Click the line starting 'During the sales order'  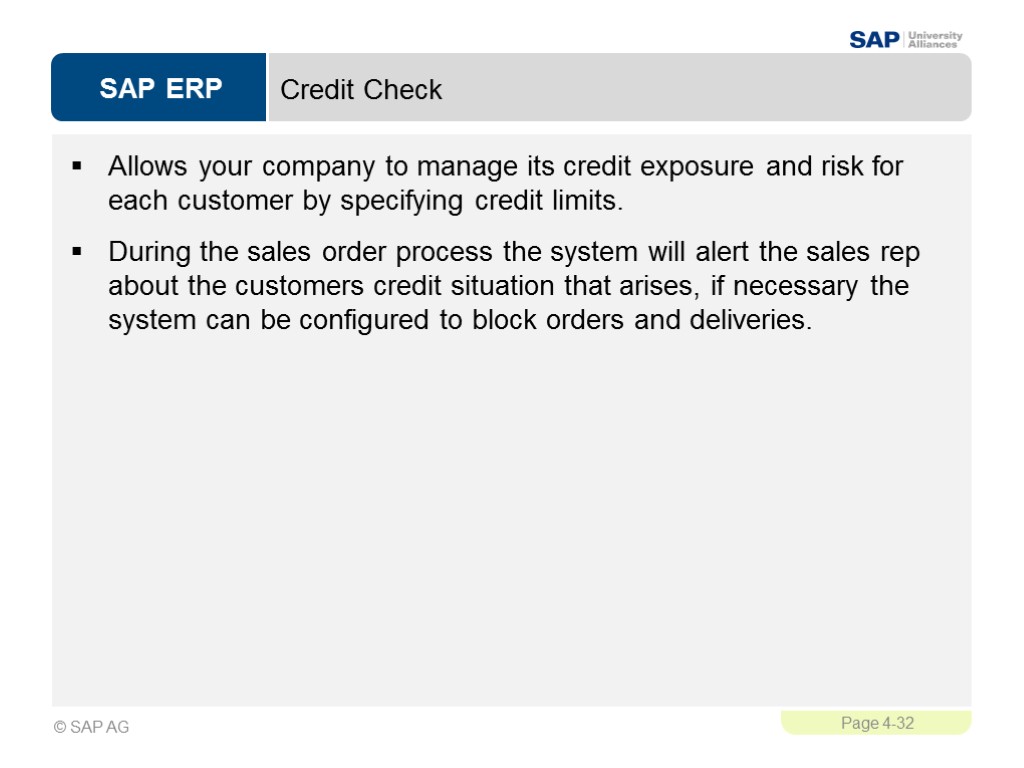tap(513, 252)
